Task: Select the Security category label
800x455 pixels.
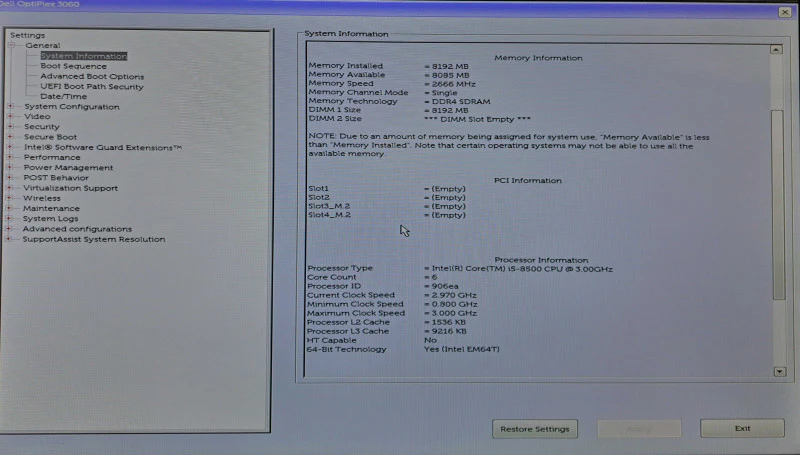Action: click(42, 127)
